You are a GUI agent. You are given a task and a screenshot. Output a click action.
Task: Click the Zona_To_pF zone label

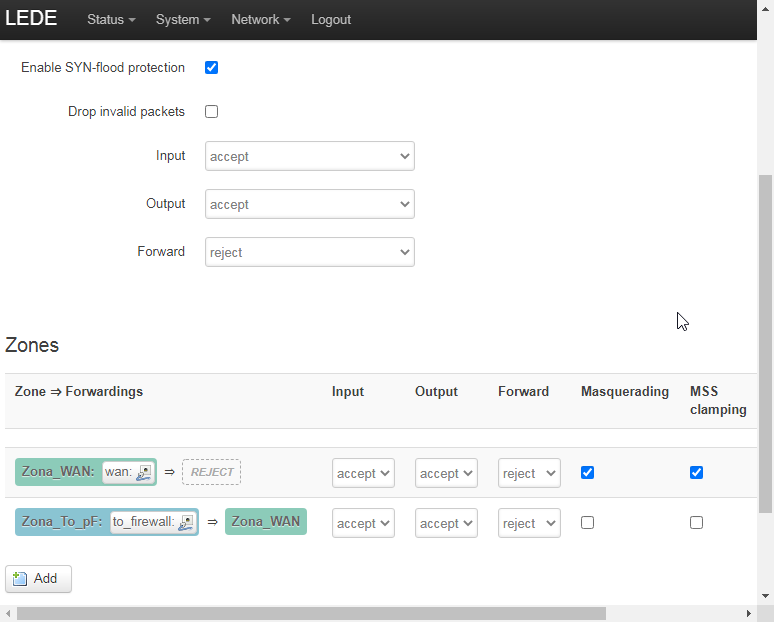(62, 521)
